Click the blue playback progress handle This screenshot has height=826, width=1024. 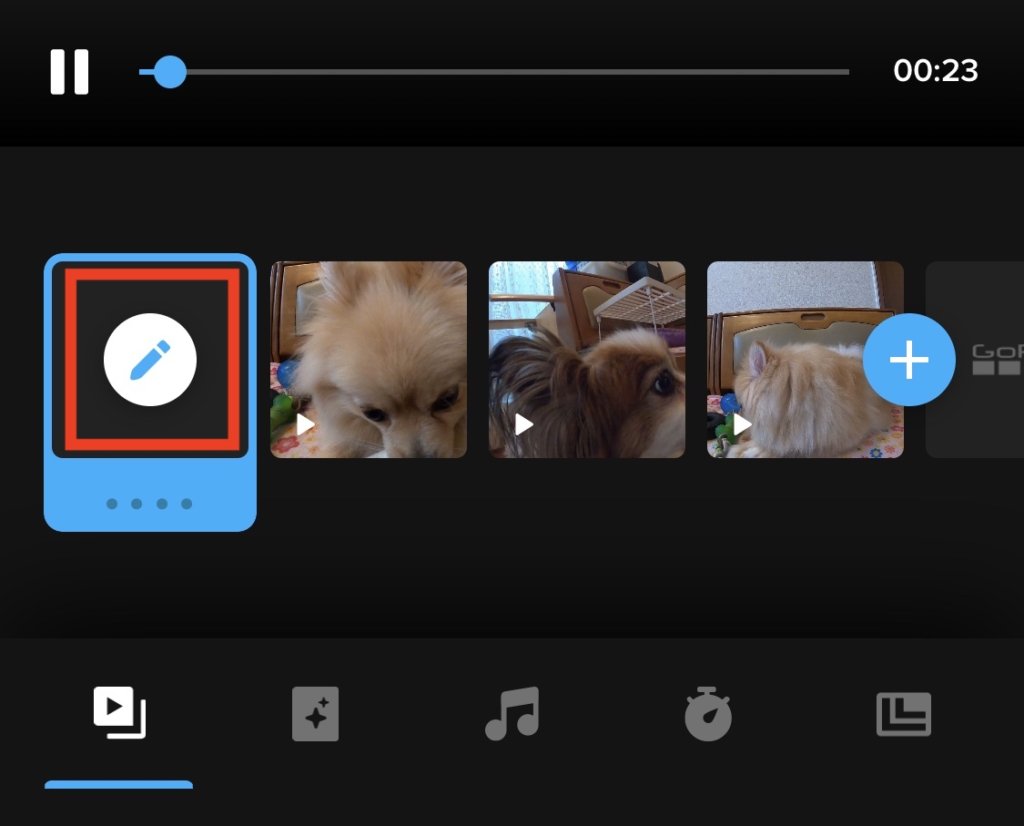170,71
